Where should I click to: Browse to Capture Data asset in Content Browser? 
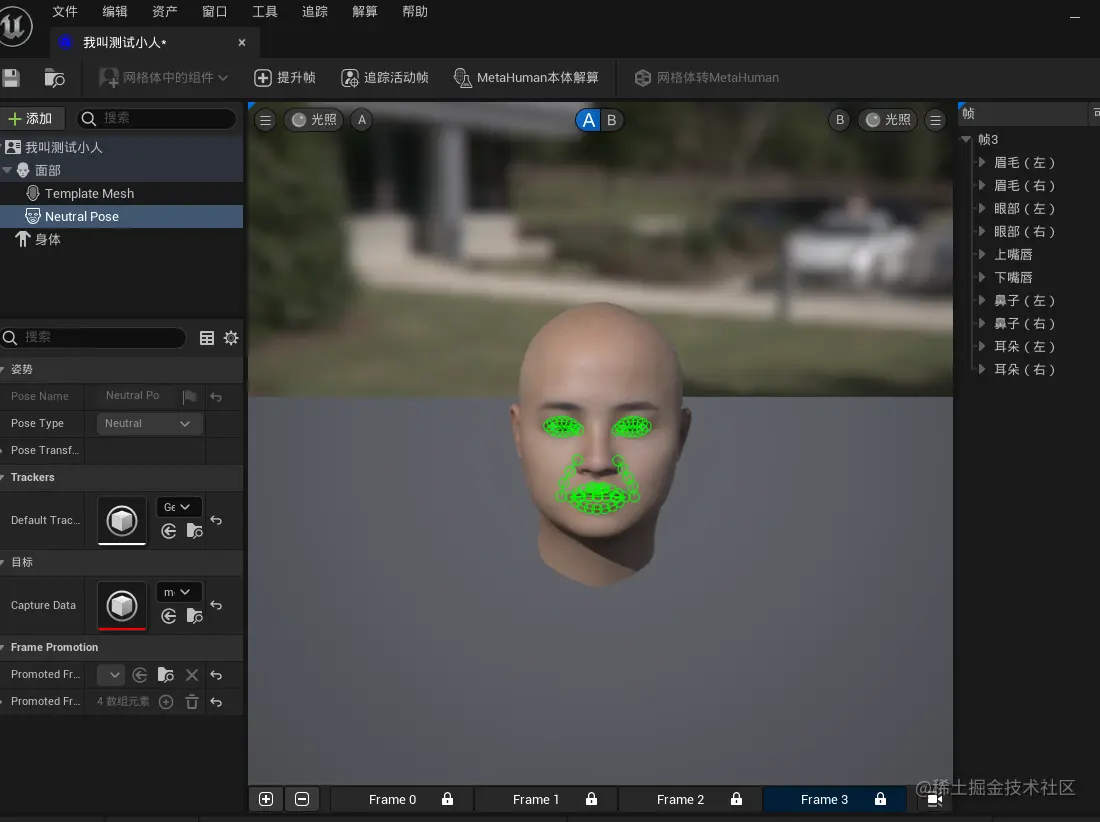(194, 616)
